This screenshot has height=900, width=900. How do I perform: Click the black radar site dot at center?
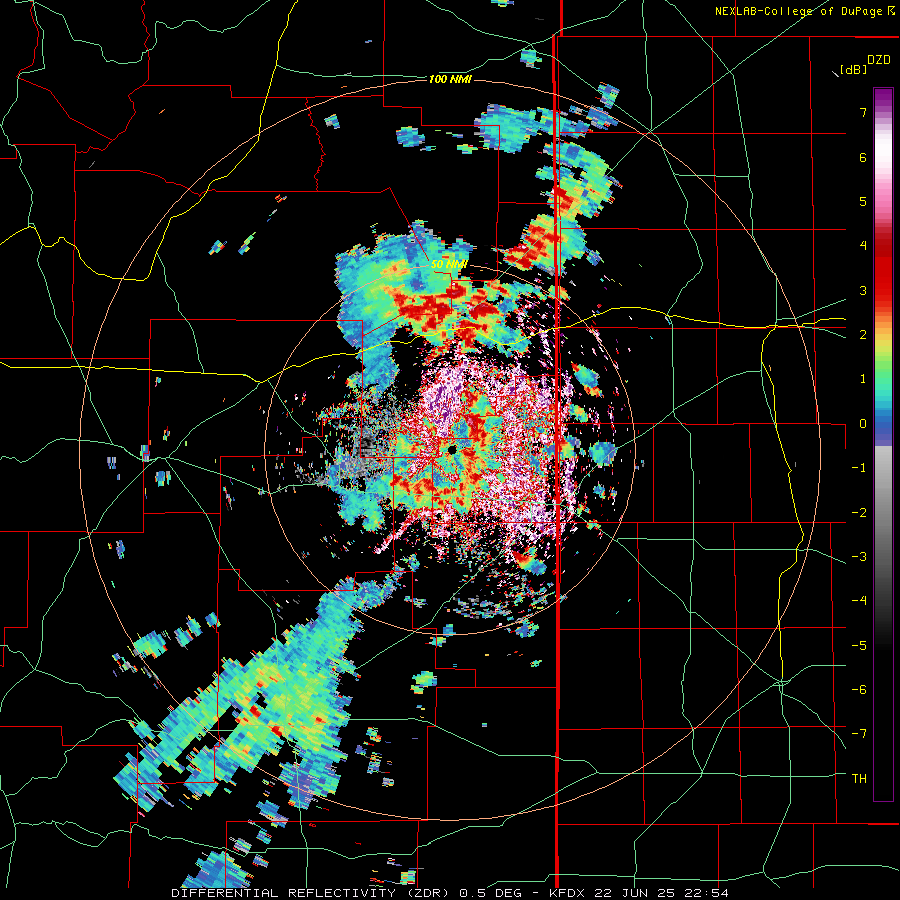coord(452,451)
